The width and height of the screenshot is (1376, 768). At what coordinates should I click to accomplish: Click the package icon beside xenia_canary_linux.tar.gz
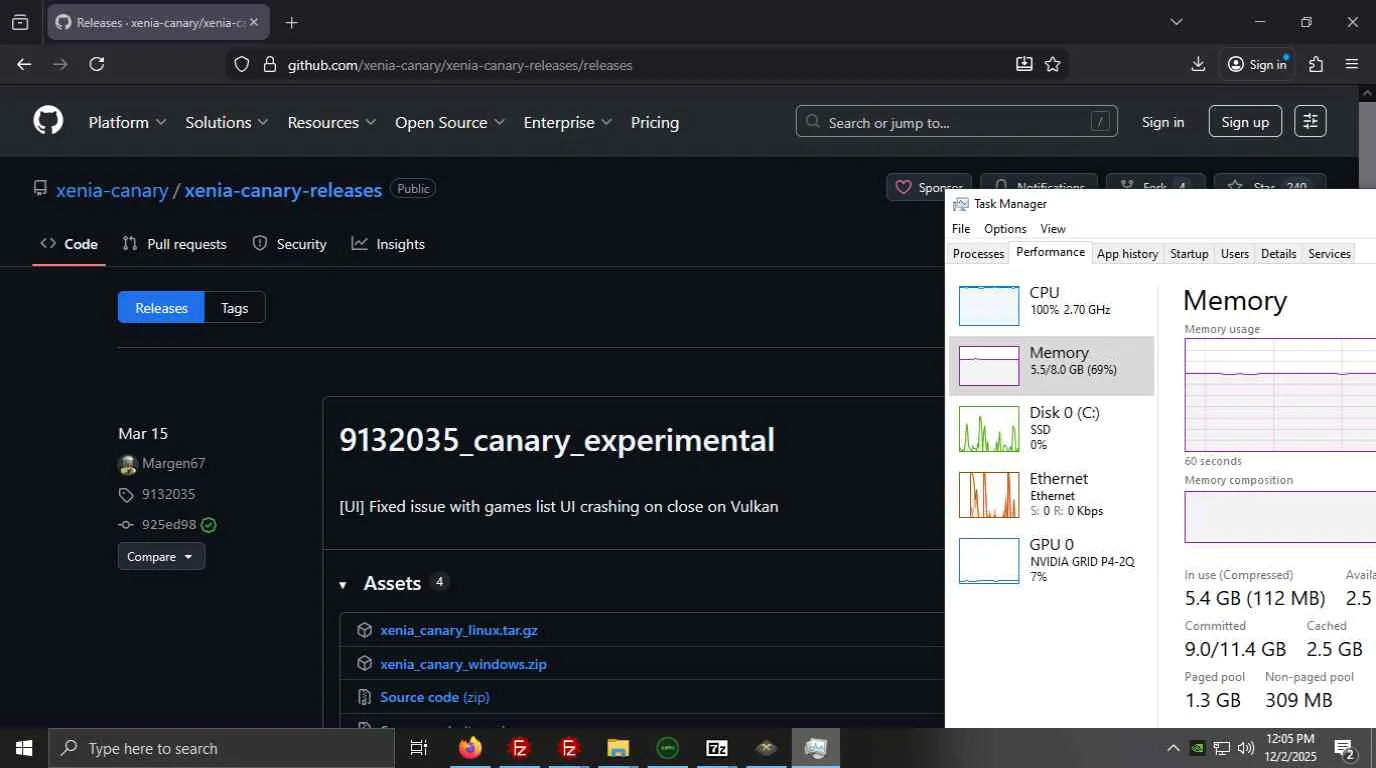364,630
